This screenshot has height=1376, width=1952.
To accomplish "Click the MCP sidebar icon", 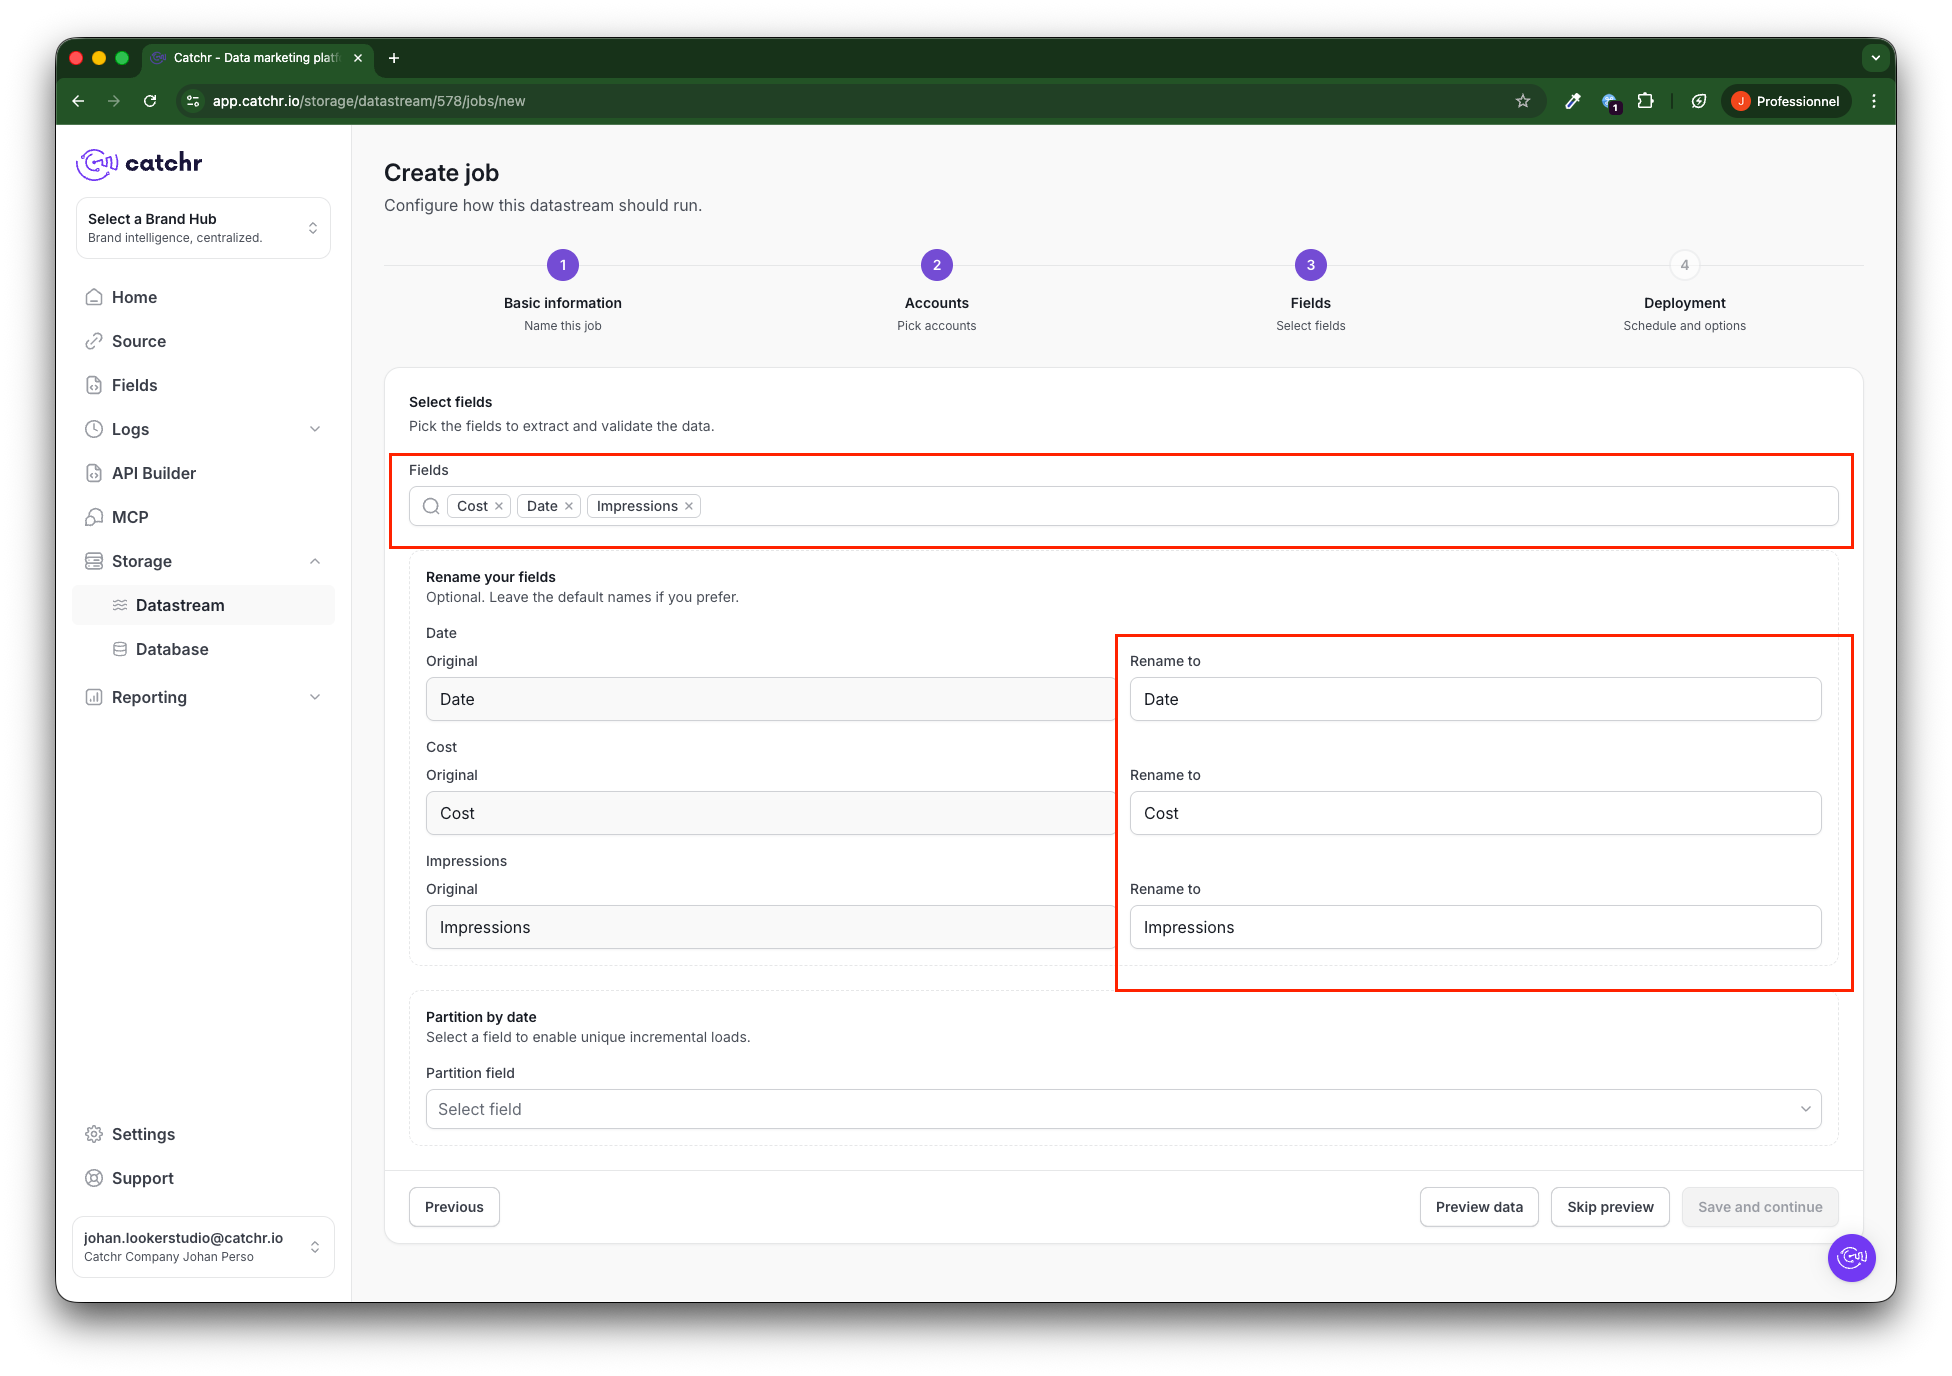I will click(x=94, y=517).
